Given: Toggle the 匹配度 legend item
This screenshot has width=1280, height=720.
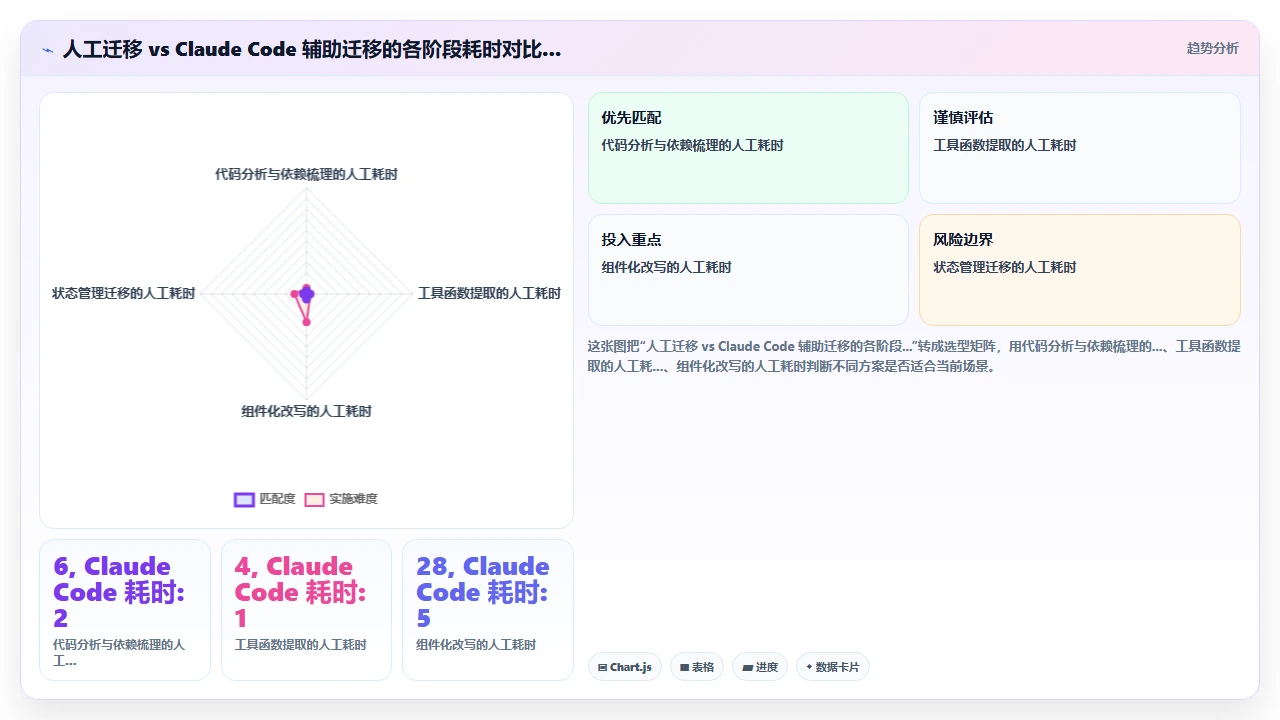Looking at the screenshot, I should (x=265, y=499).
